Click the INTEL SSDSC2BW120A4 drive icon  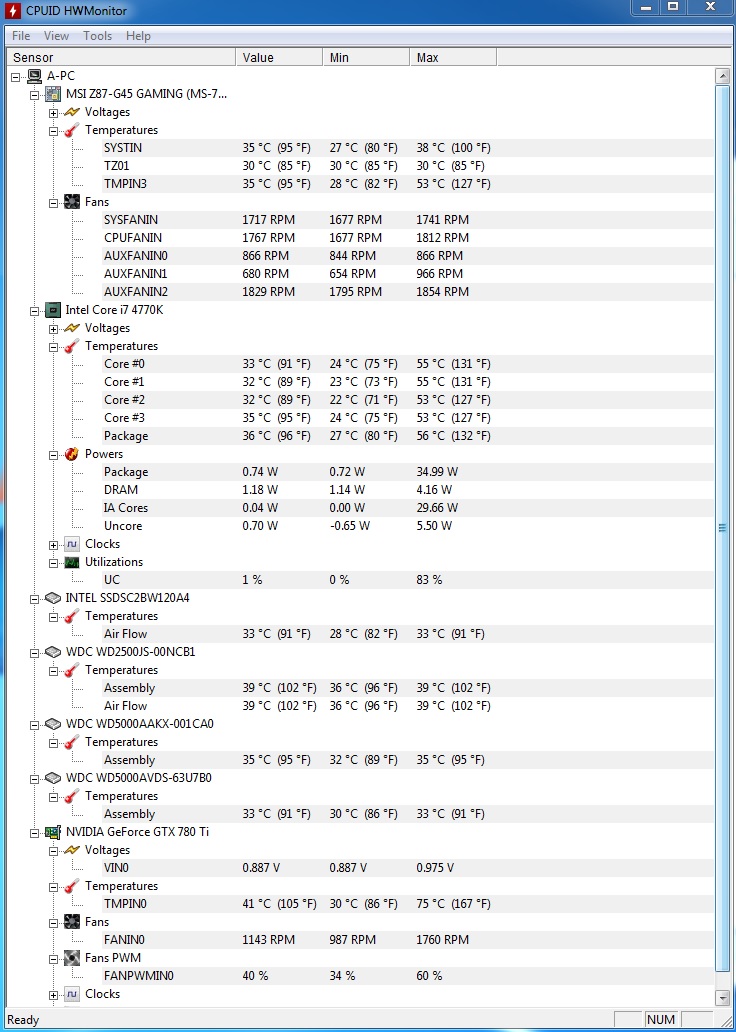(x=53, y=598)
